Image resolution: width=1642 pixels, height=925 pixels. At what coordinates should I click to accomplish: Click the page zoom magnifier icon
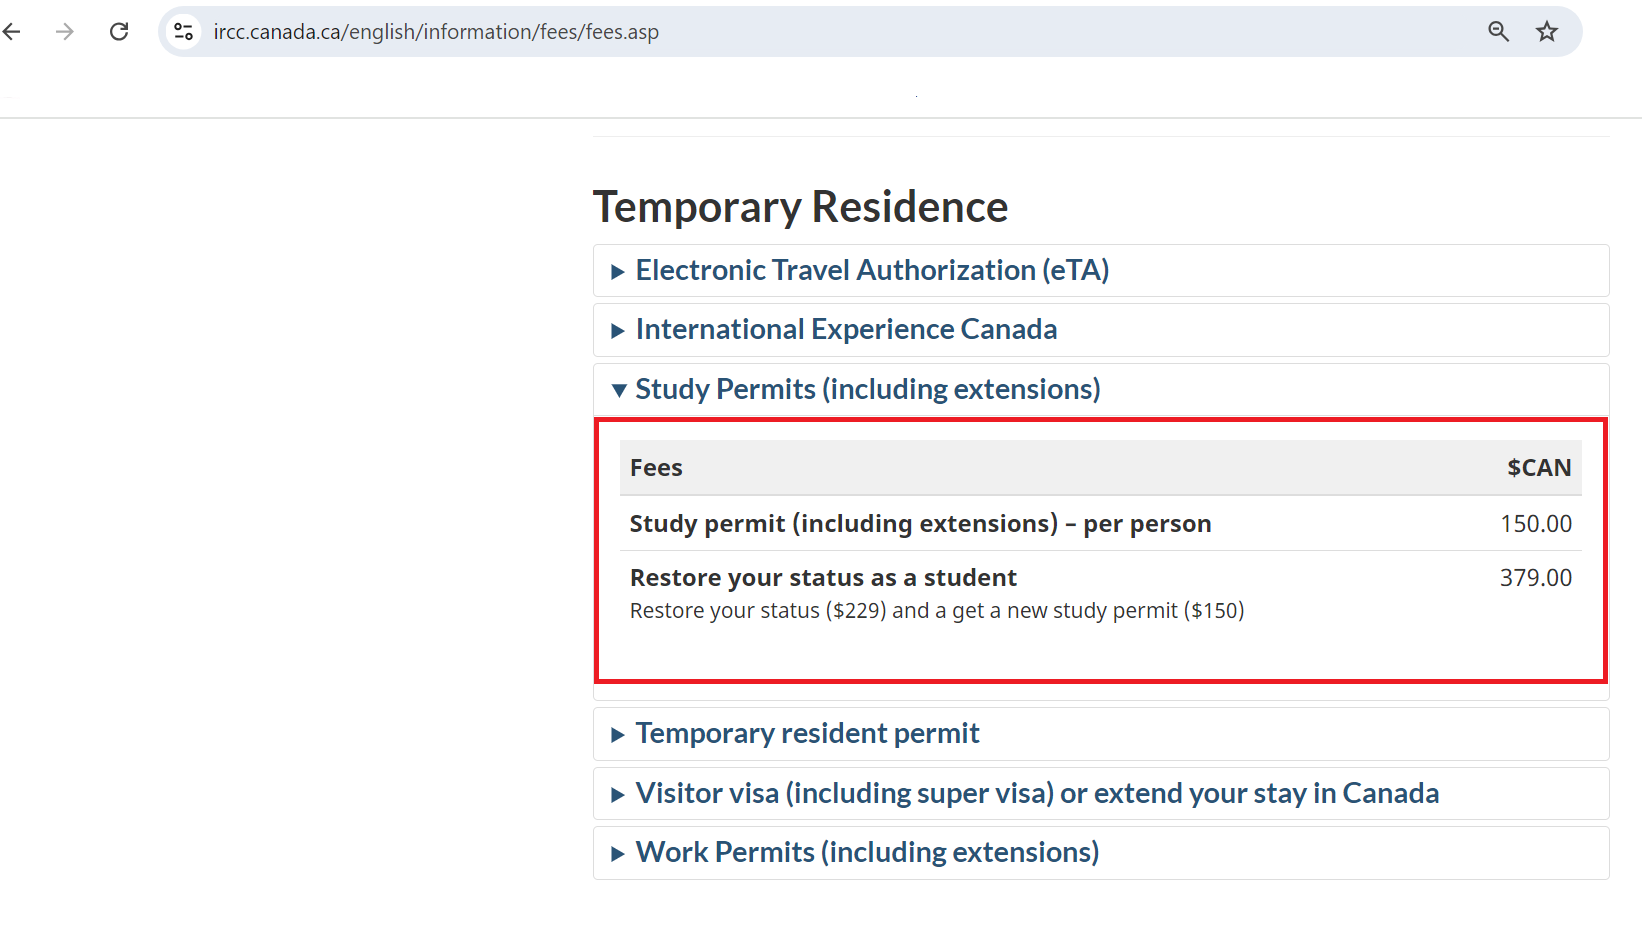(x=1499, y=31)
